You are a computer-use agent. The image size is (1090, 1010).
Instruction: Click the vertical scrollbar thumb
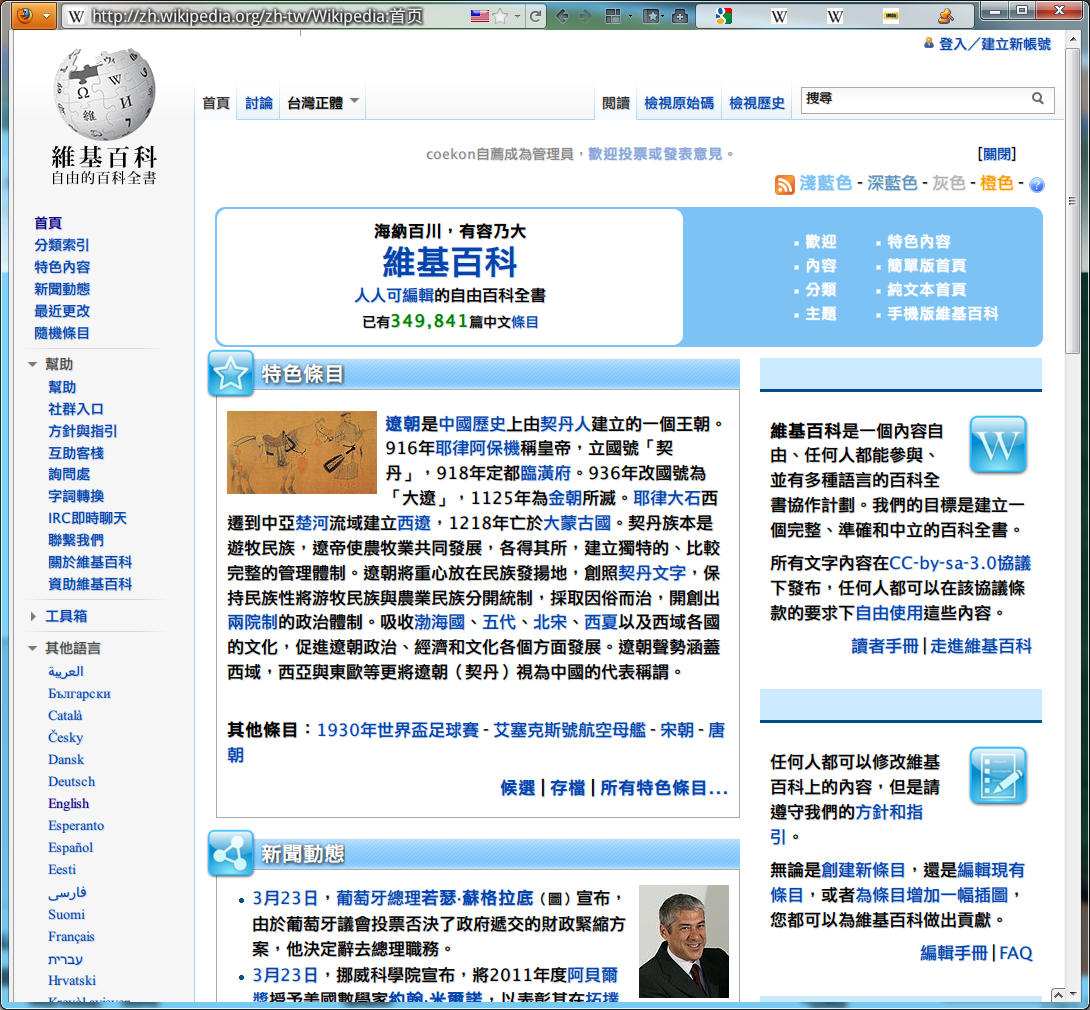click(1072, 202)
